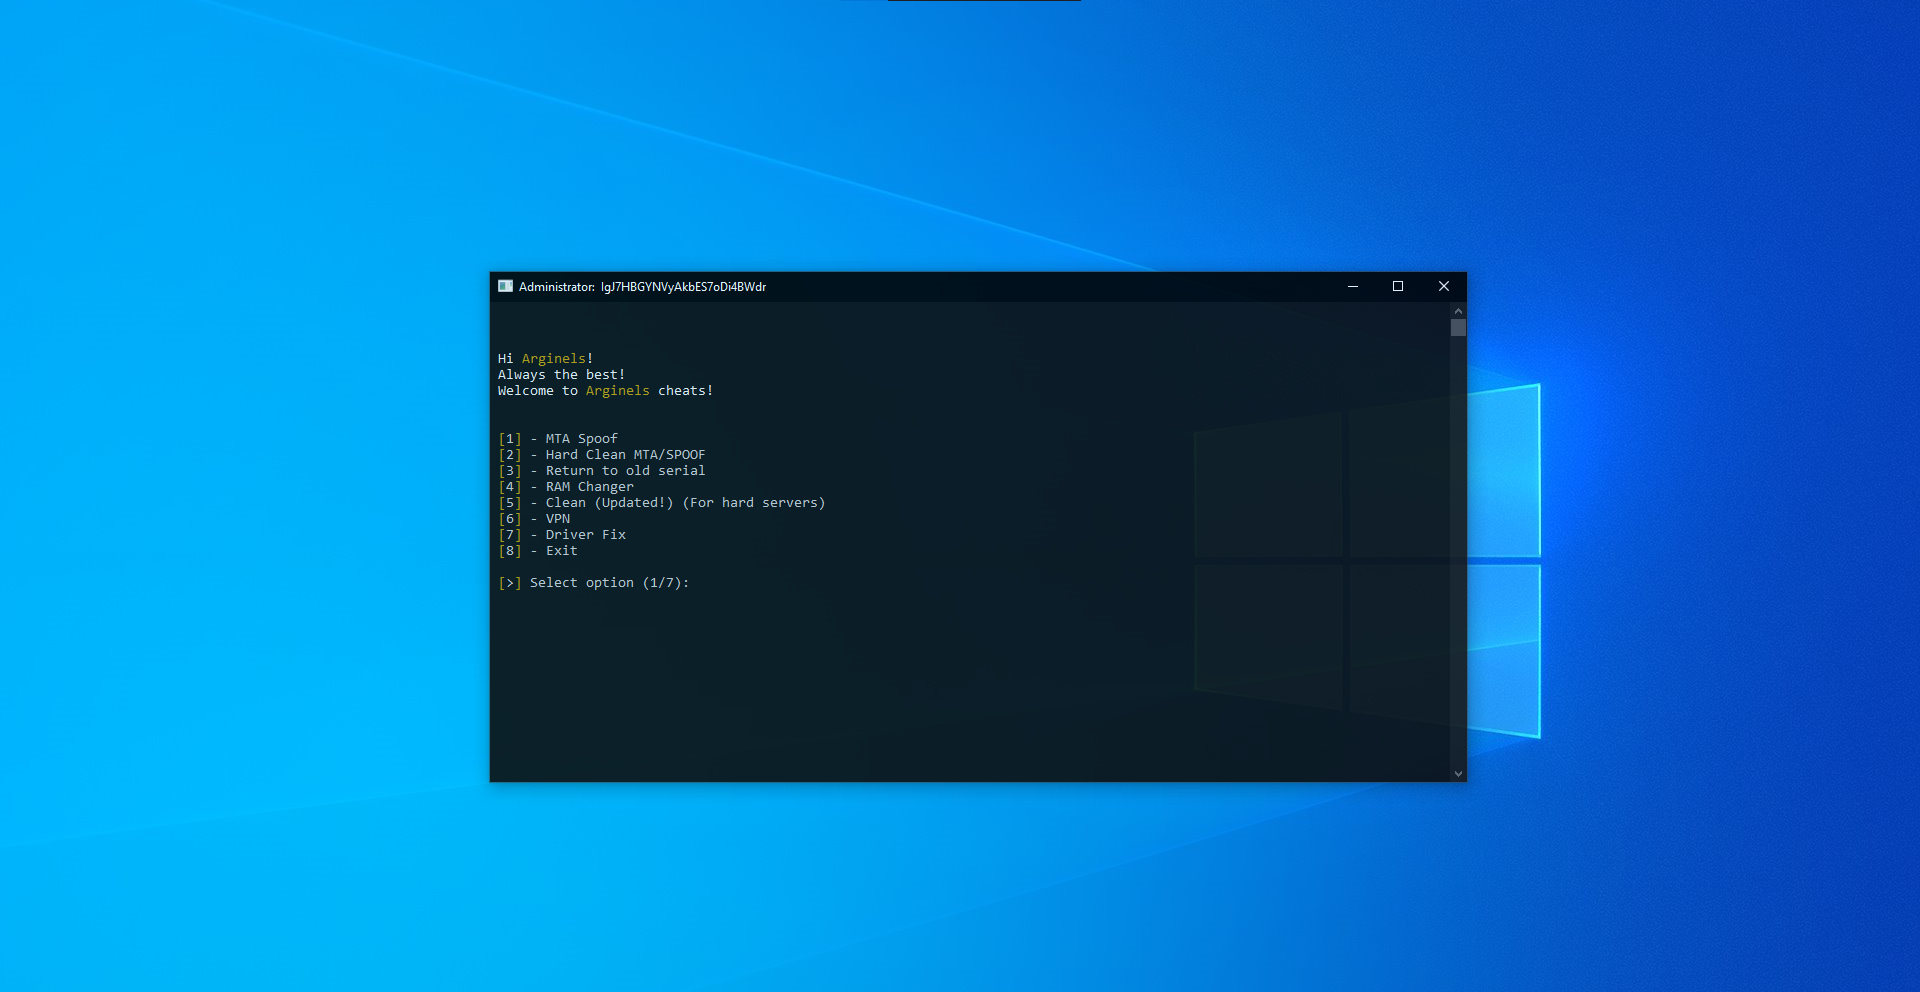Screen dimensions: 1920x992
Task: Click the console icon in the title bar
Action: (505, 286)
